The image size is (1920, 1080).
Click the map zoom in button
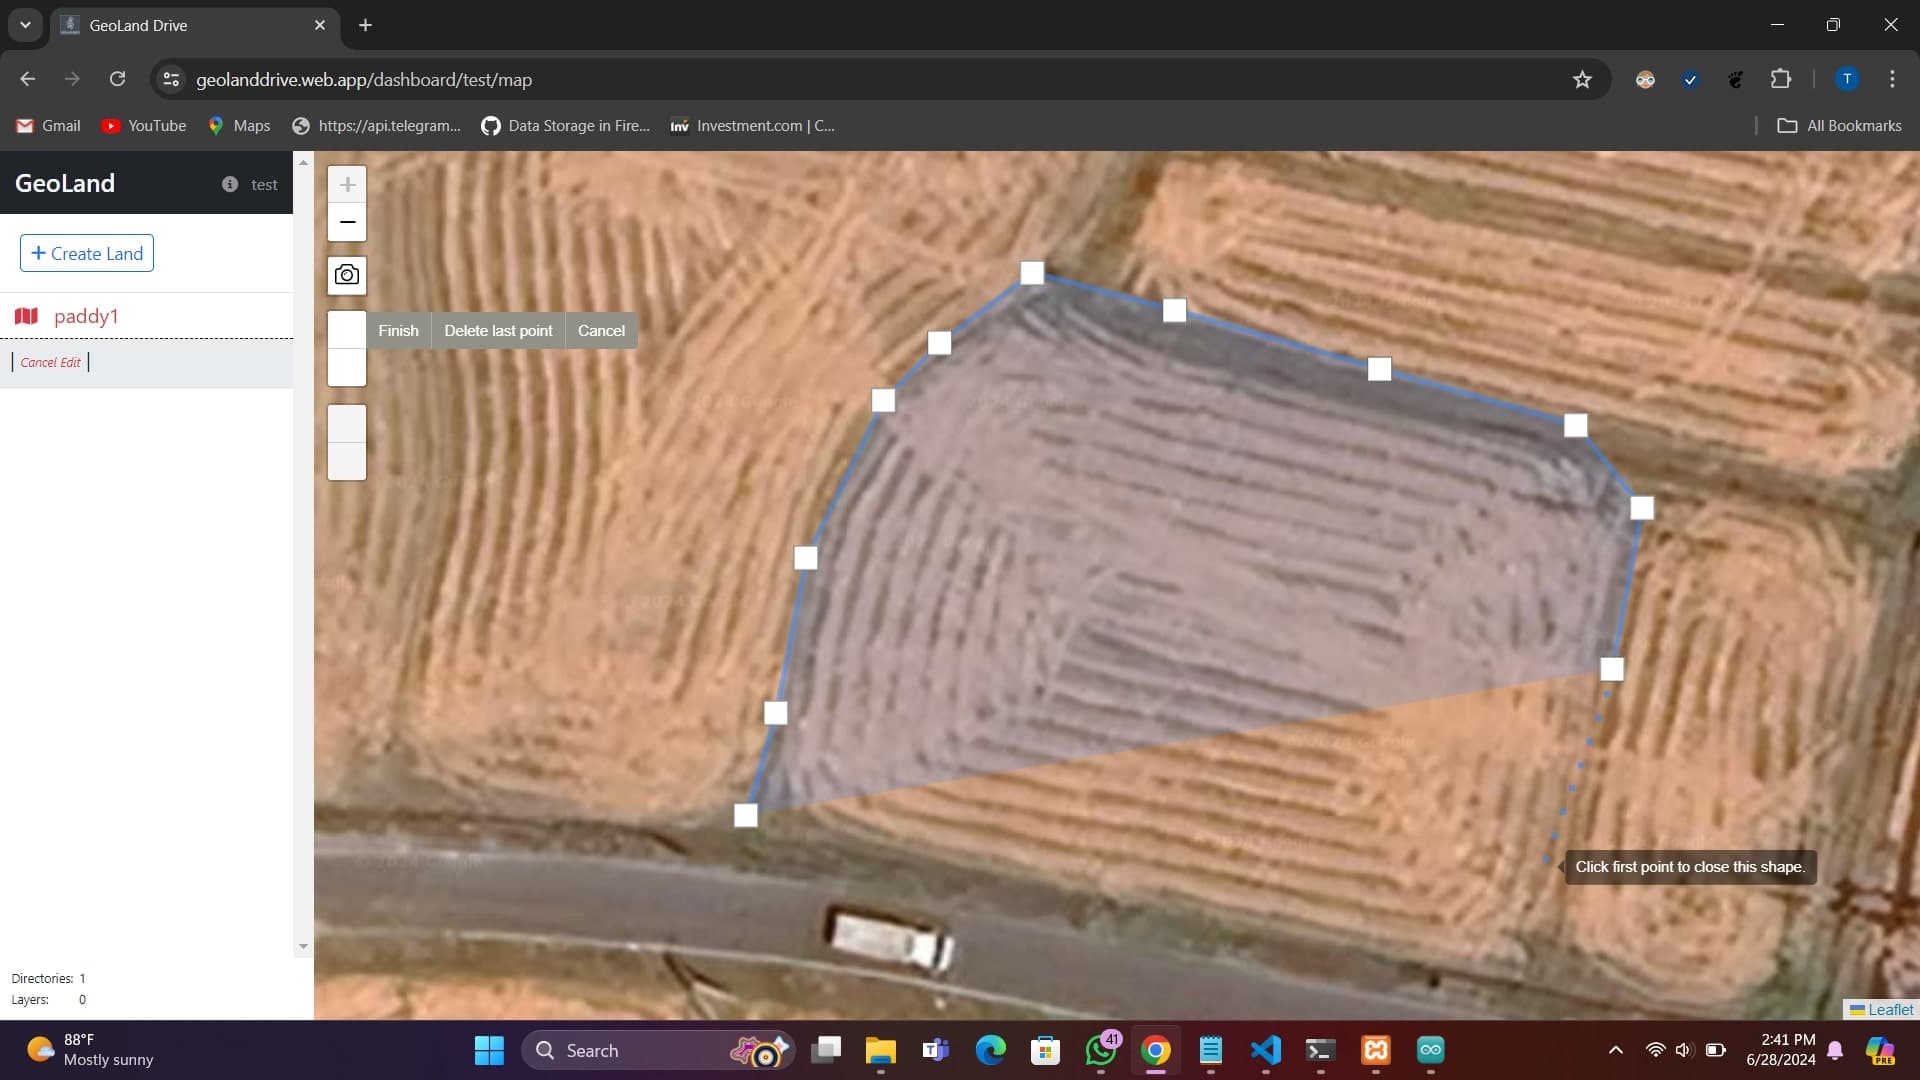(347, 184)
